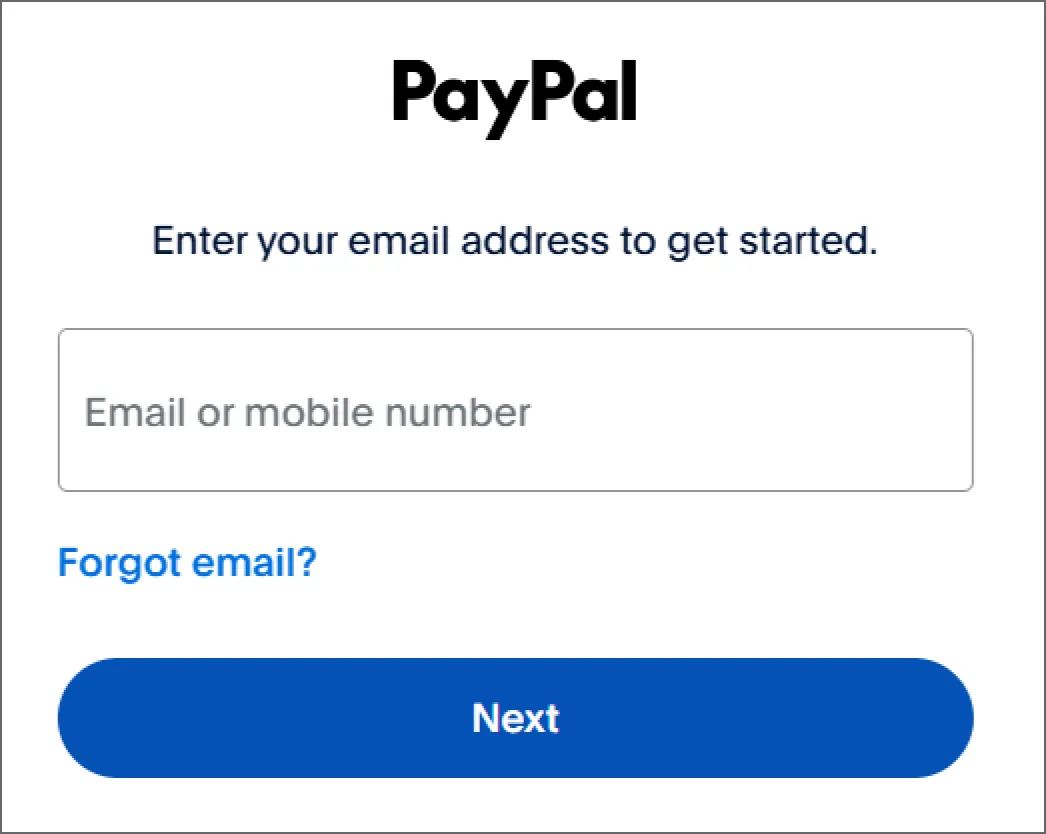
Task: Select the get started instruction text
Action: click(x=514, y=241)
